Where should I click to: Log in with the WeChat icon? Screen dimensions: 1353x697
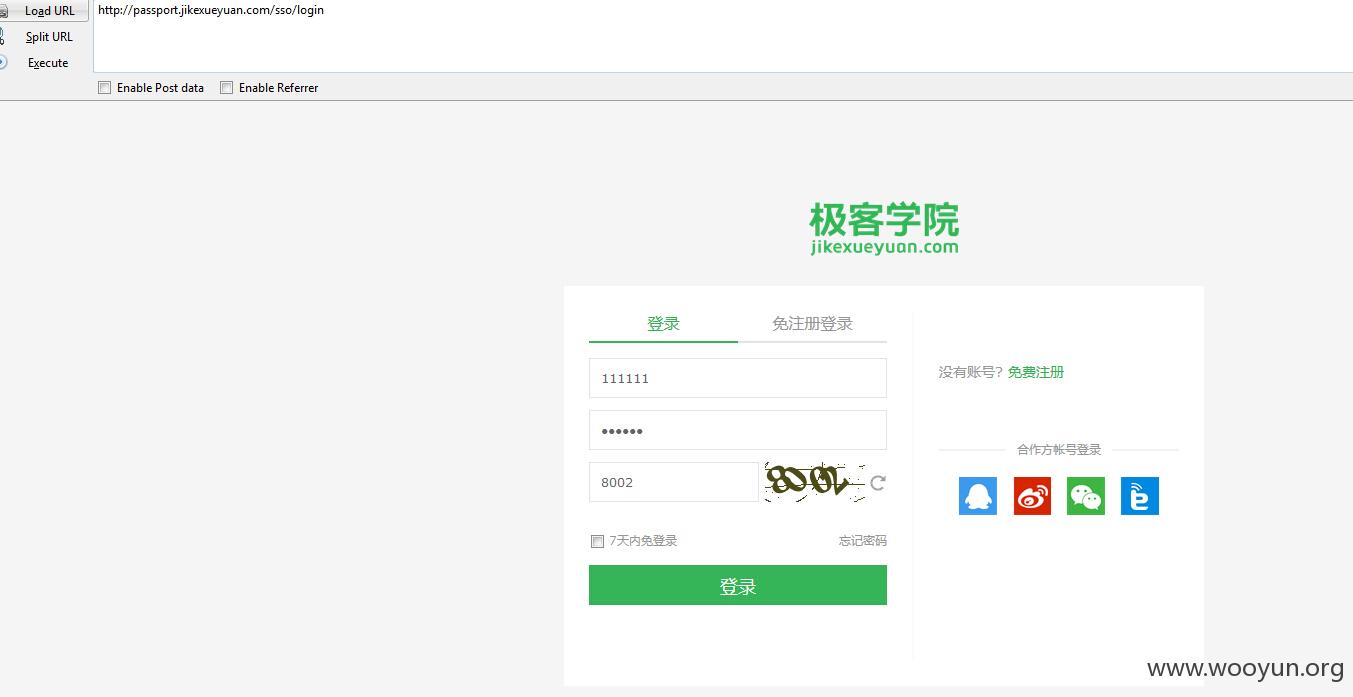click(x=1086, y=496)
